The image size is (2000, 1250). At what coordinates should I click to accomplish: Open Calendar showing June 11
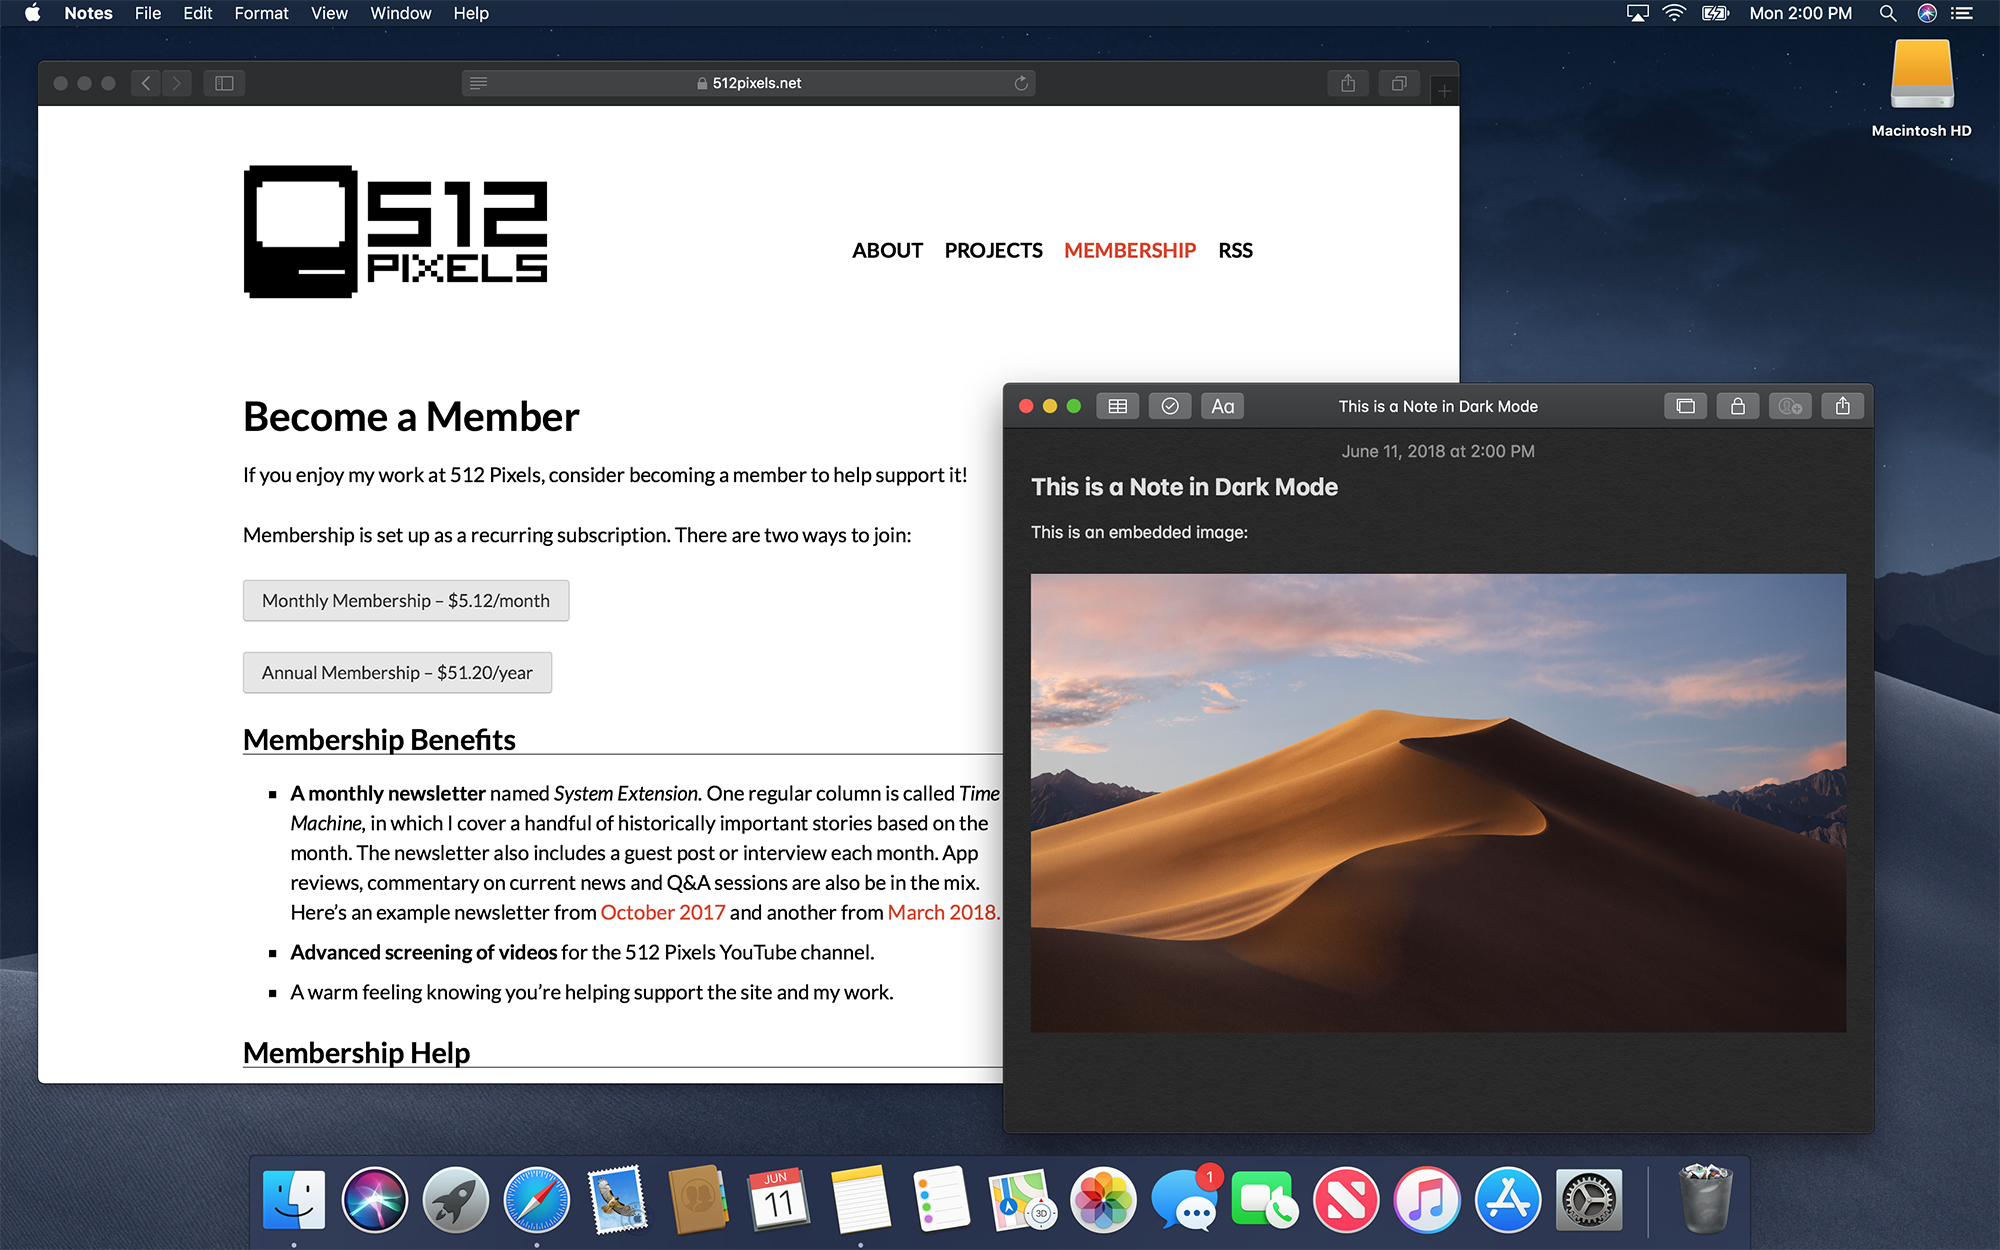(779, 1199)
